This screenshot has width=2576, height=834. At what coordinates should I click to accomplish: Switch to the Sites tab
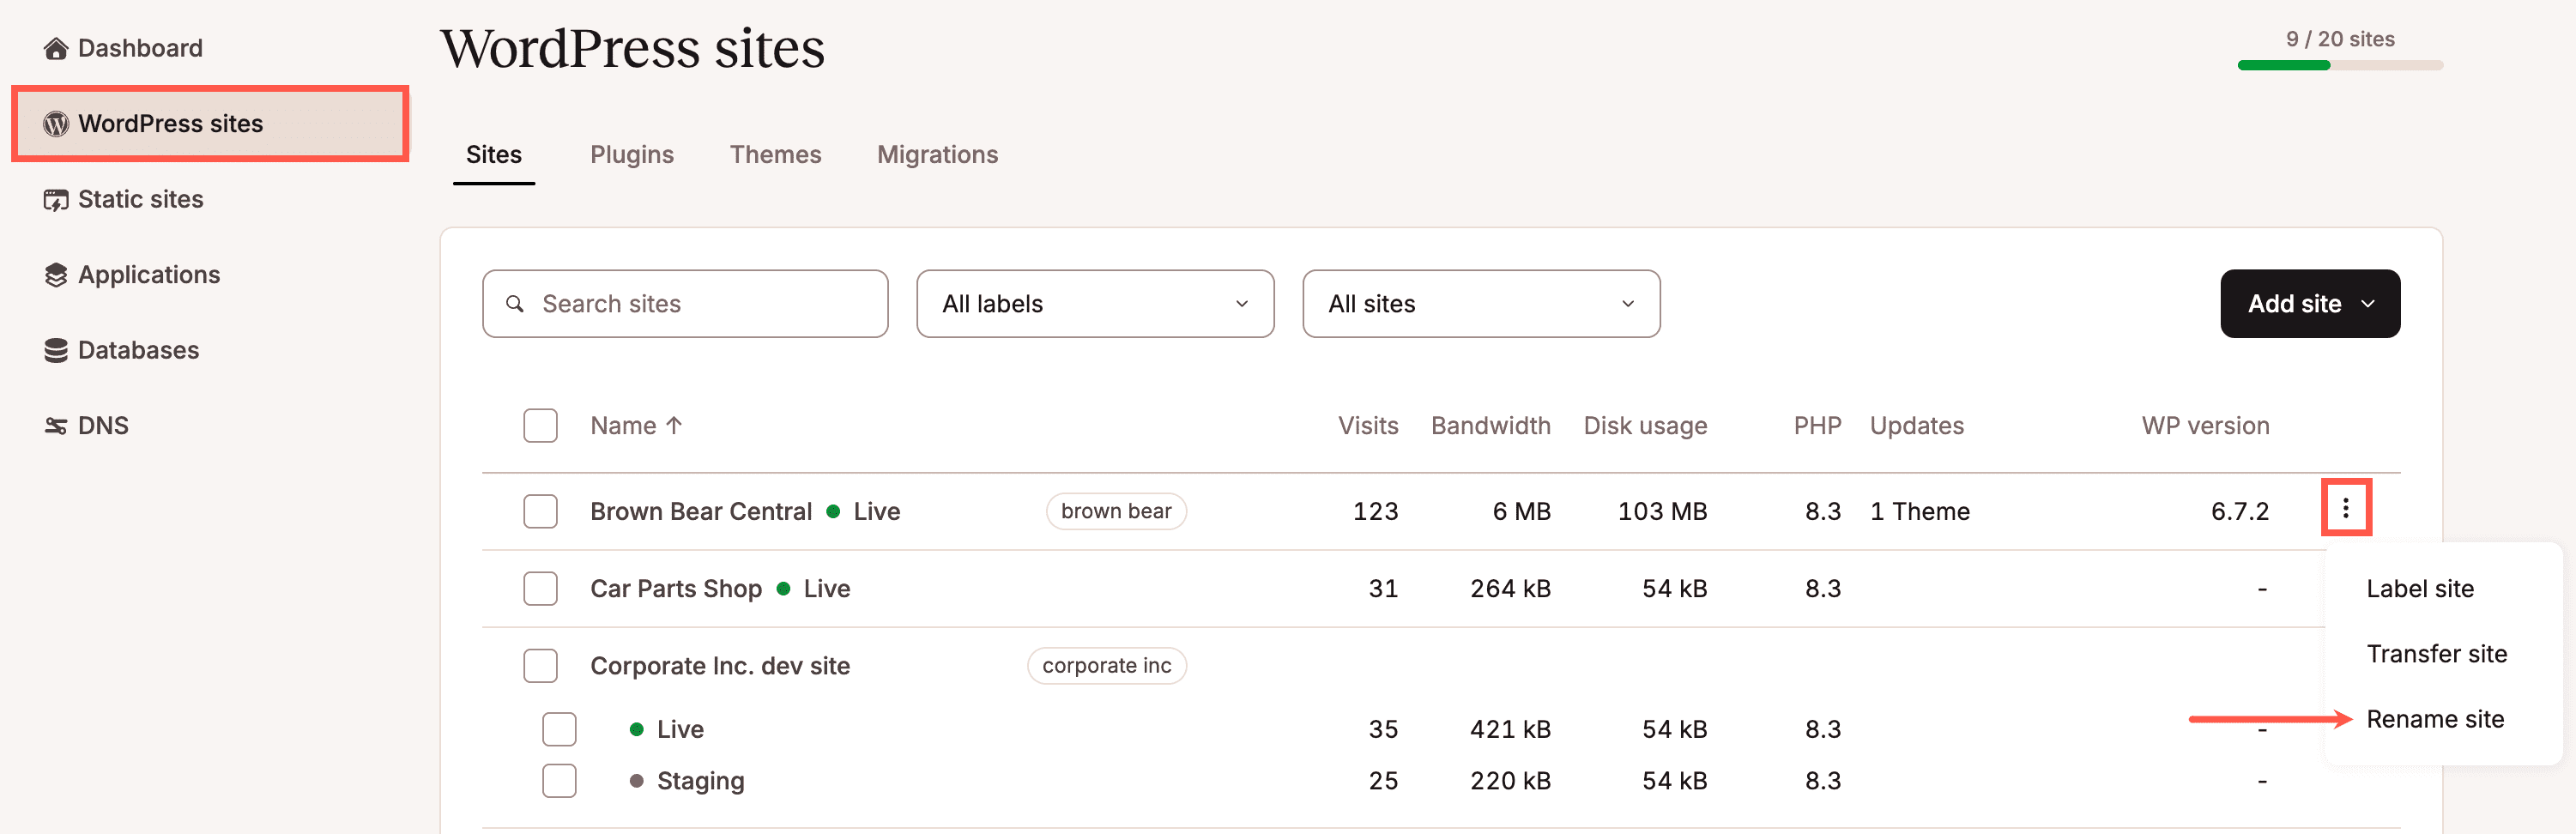(x=494, y=154)
